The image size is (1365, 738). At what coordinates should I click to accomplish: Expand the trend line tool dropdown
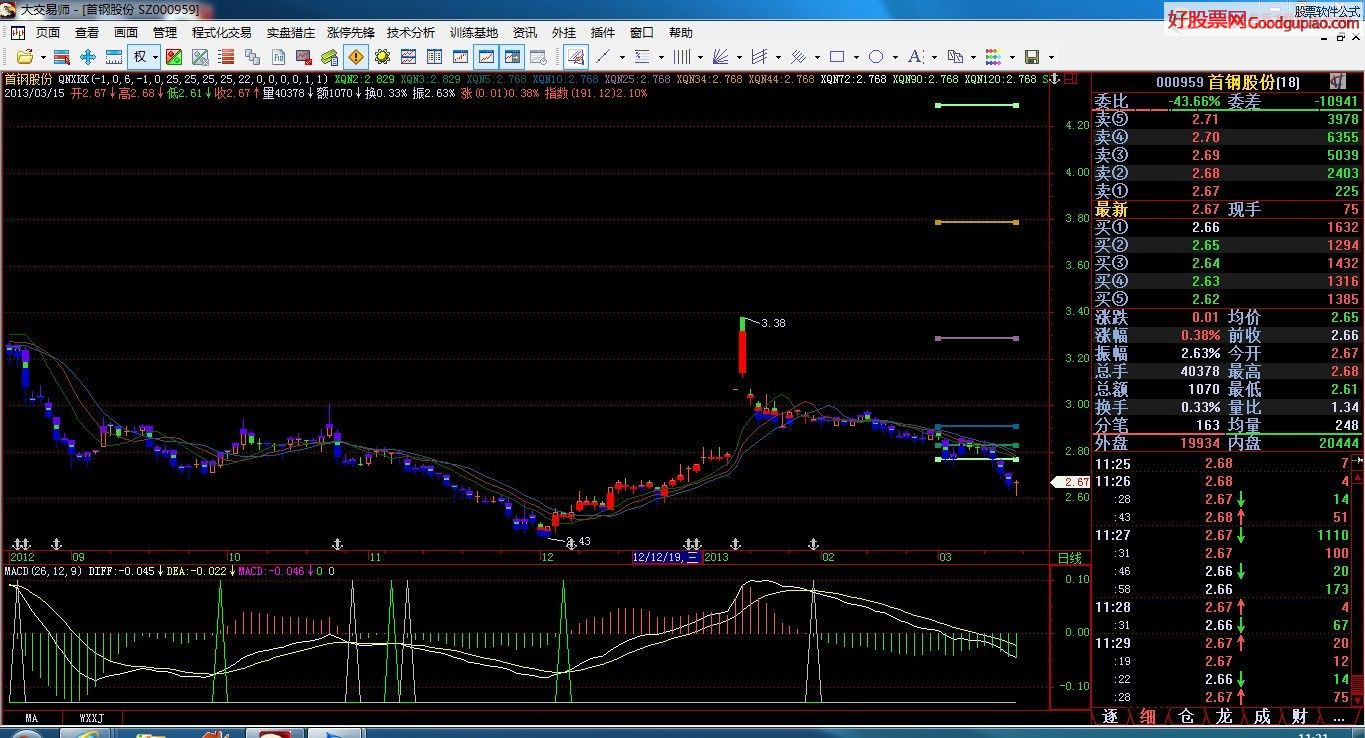coord(622,57)
